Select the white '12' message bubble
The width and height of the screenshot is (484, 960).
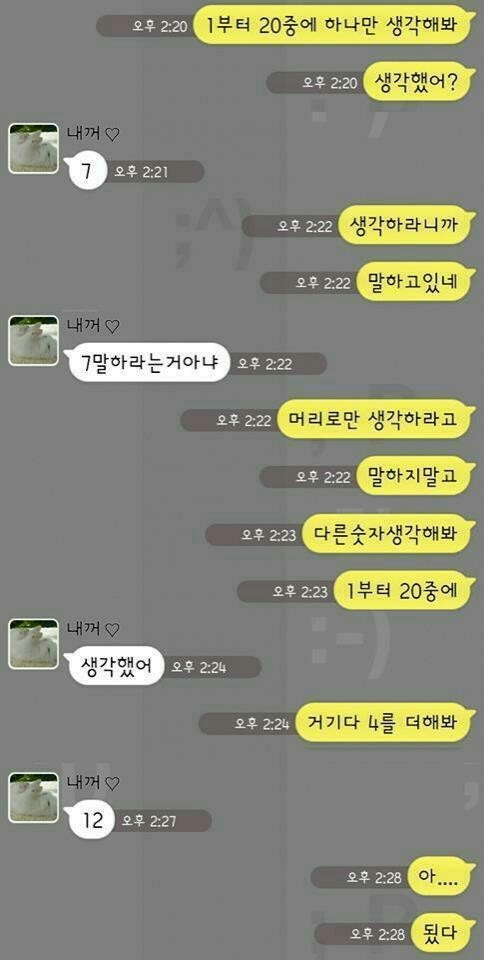(91, 820)
